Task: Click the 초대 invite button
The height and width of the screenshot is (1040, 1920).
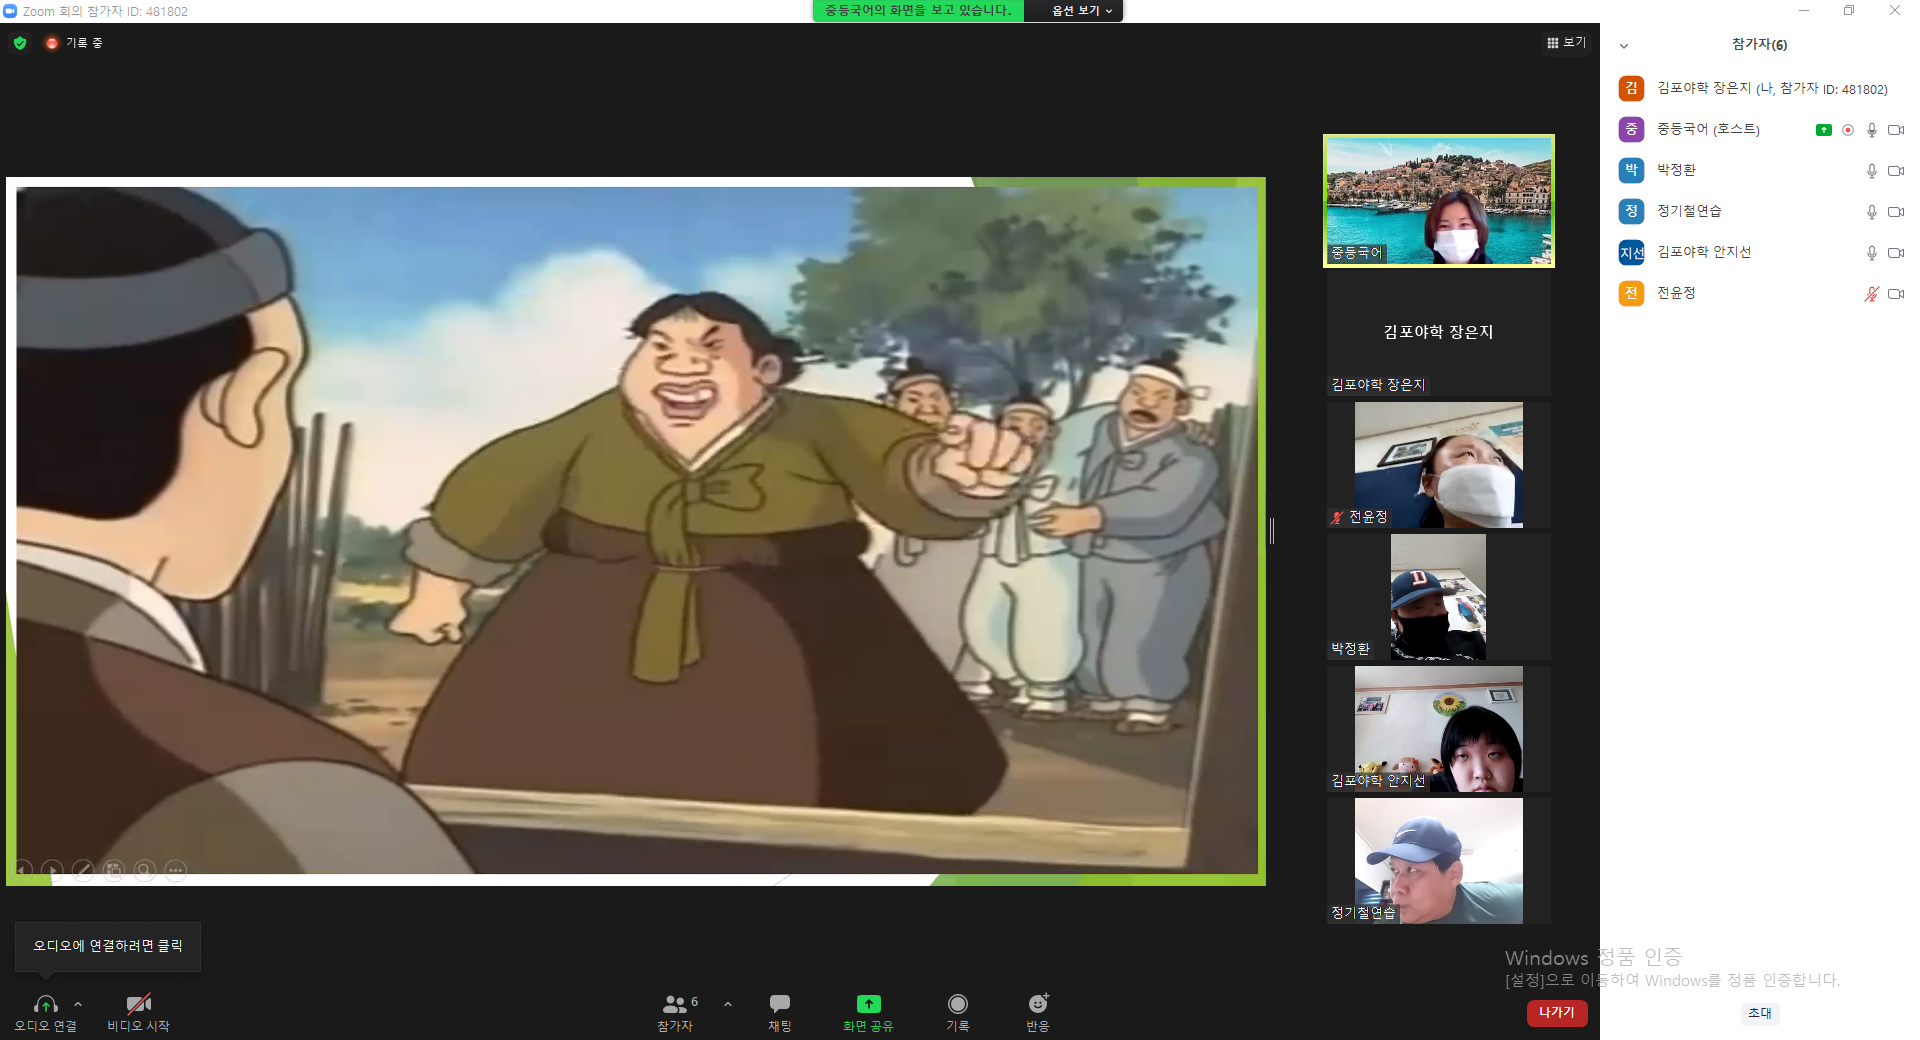Action: [x=1760, y=1014]
